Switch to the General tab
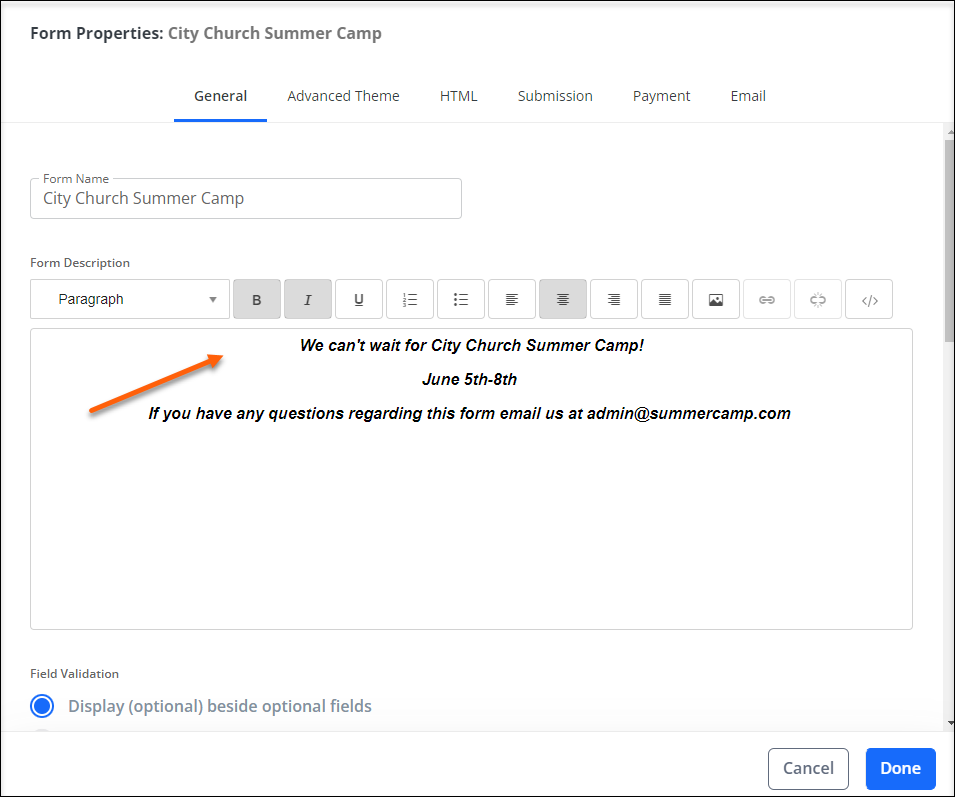The height and width of the screenshot is (797, 955). coord(220,96)
